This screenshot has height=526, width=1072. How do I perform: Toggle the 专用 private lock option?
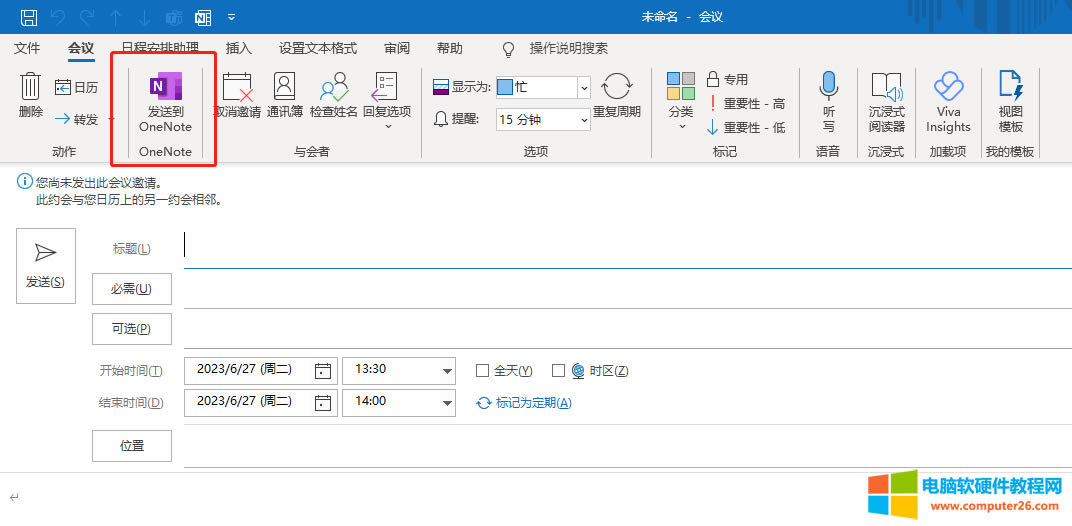tap(713, 79)
